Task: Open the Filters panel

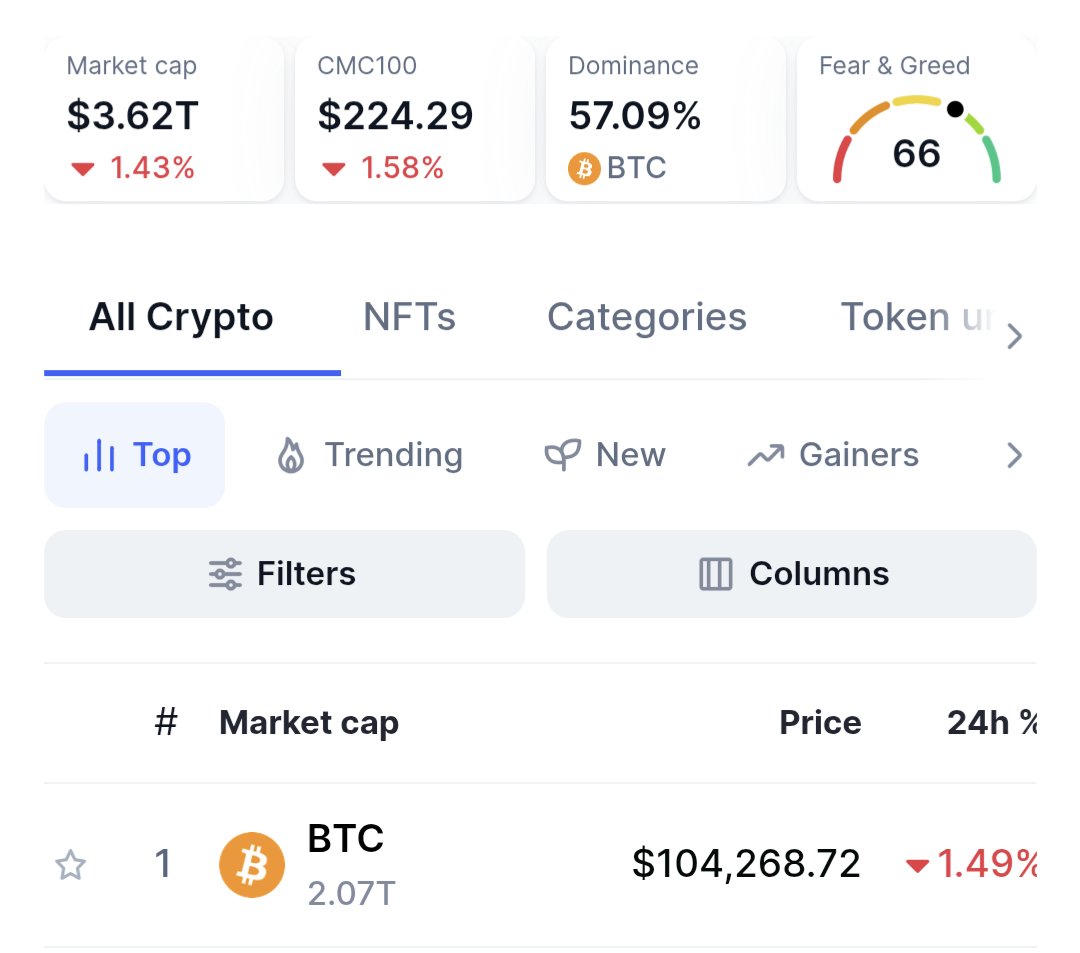Action: point(284,574)
